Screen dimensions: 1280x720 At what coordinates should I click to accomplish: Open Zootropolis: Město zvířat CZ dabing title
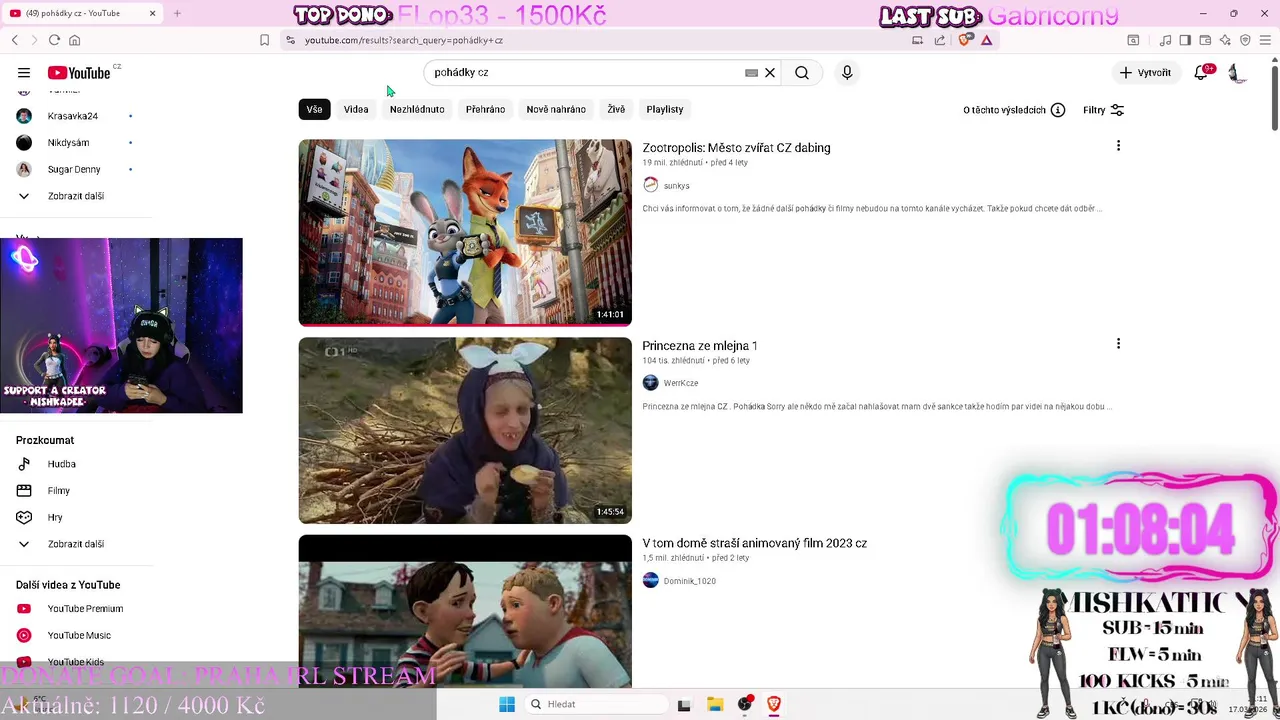736,148
